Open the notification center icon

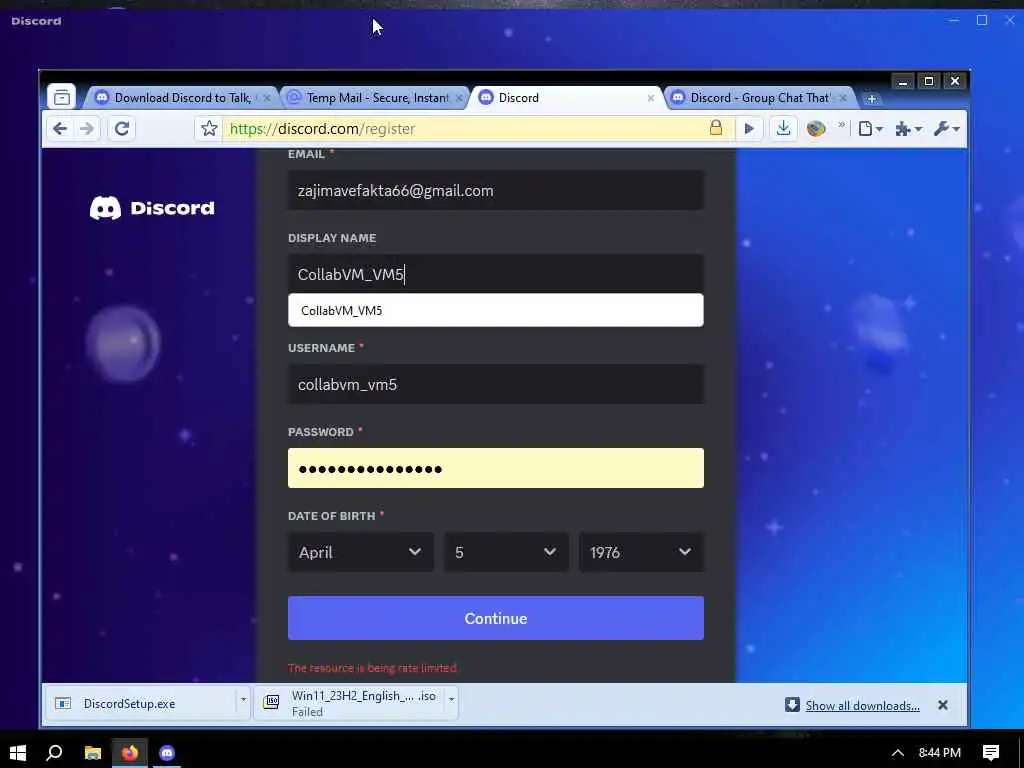click(x=991, y=753)
